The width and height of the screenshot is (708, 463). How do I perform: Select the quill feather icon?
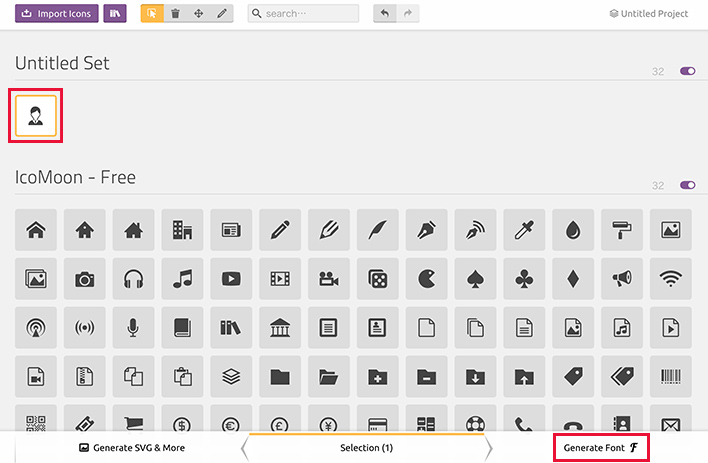(377, 230)
